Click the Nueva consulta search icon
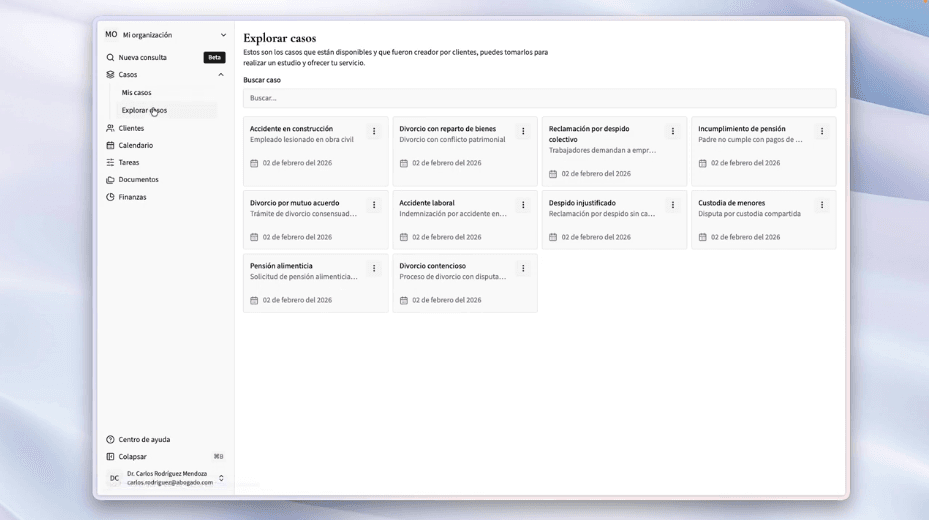The width and height of the screenshot is (929, 520). point(110,58)
